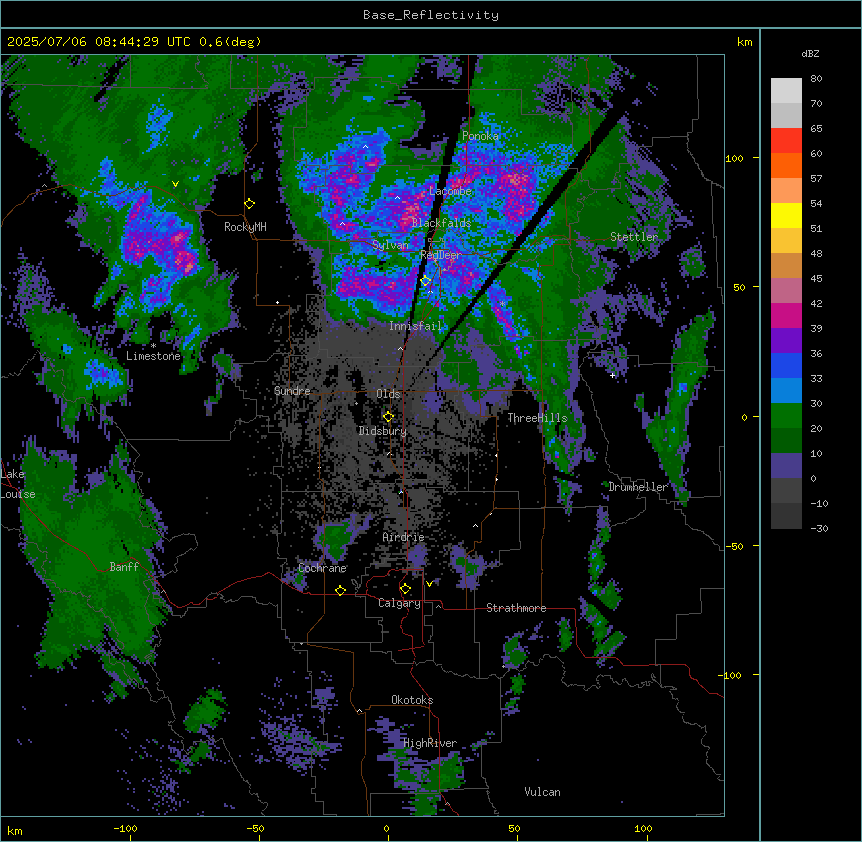Click the asterisk marker above Limestone

(153, 346)
